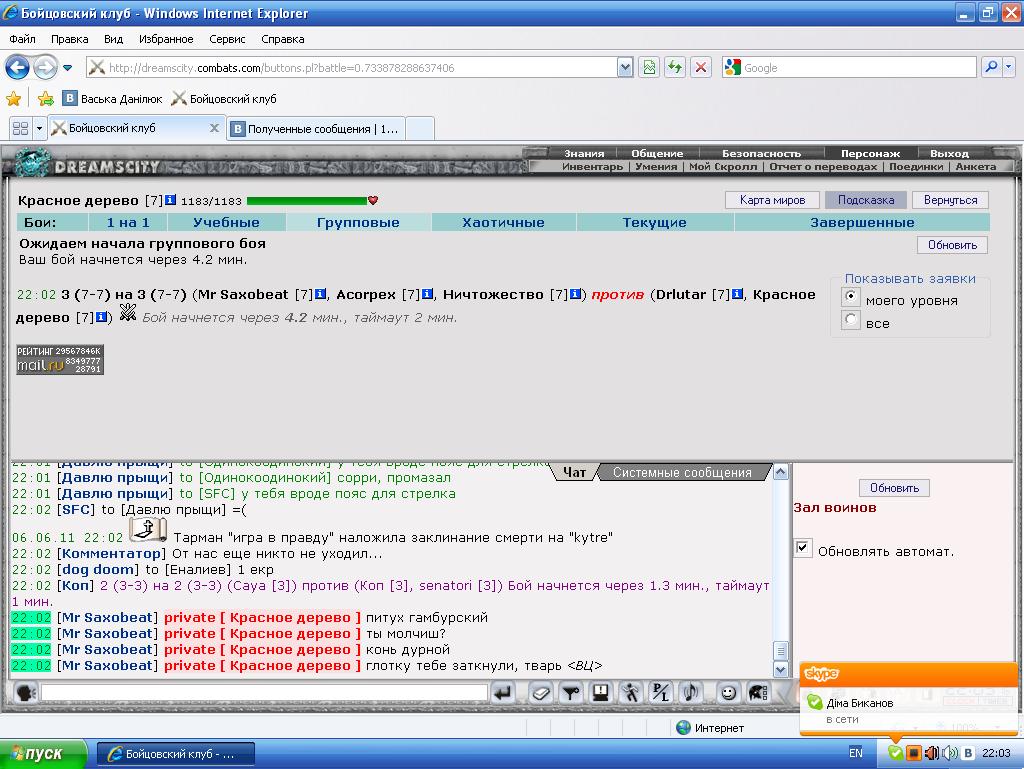1024x769 pixels.
Task: Click browser Forward arrow button
Action: coord(45,67)
